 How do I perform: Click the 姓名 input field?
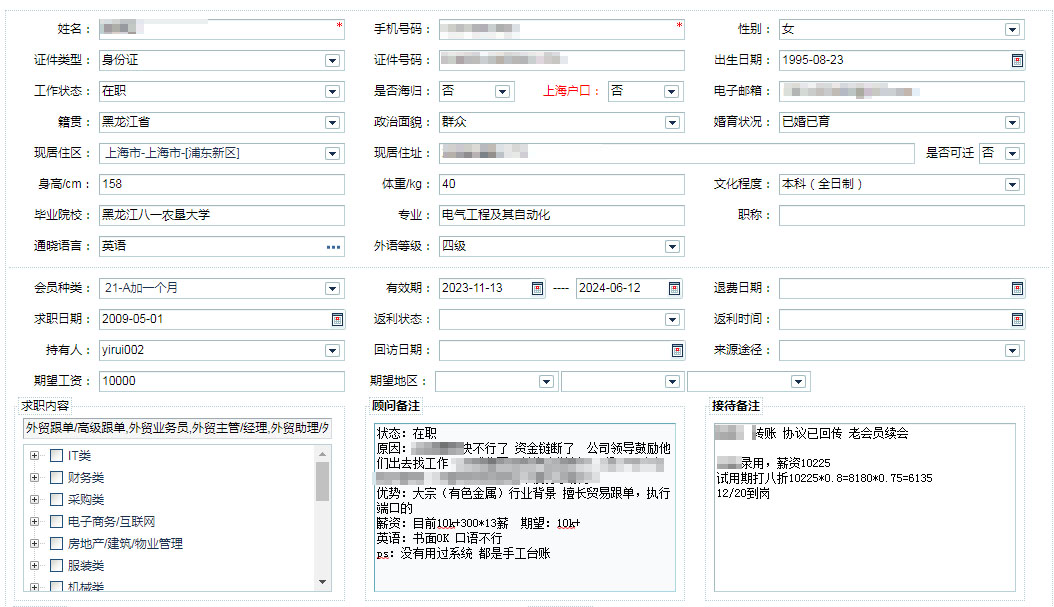(222, 29)
